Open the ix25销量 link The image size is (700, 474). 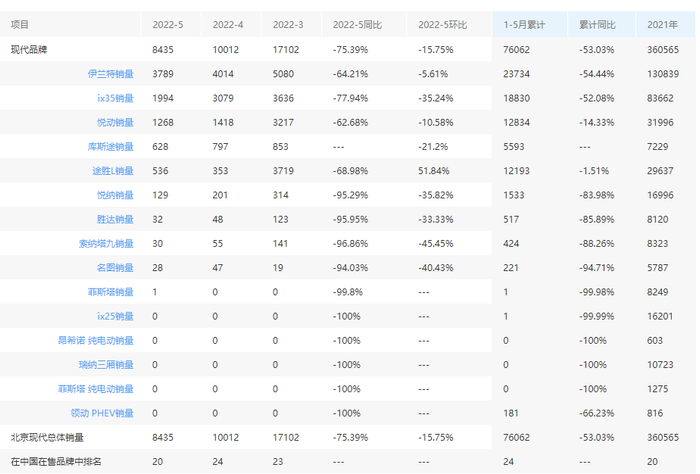point(115,316)
